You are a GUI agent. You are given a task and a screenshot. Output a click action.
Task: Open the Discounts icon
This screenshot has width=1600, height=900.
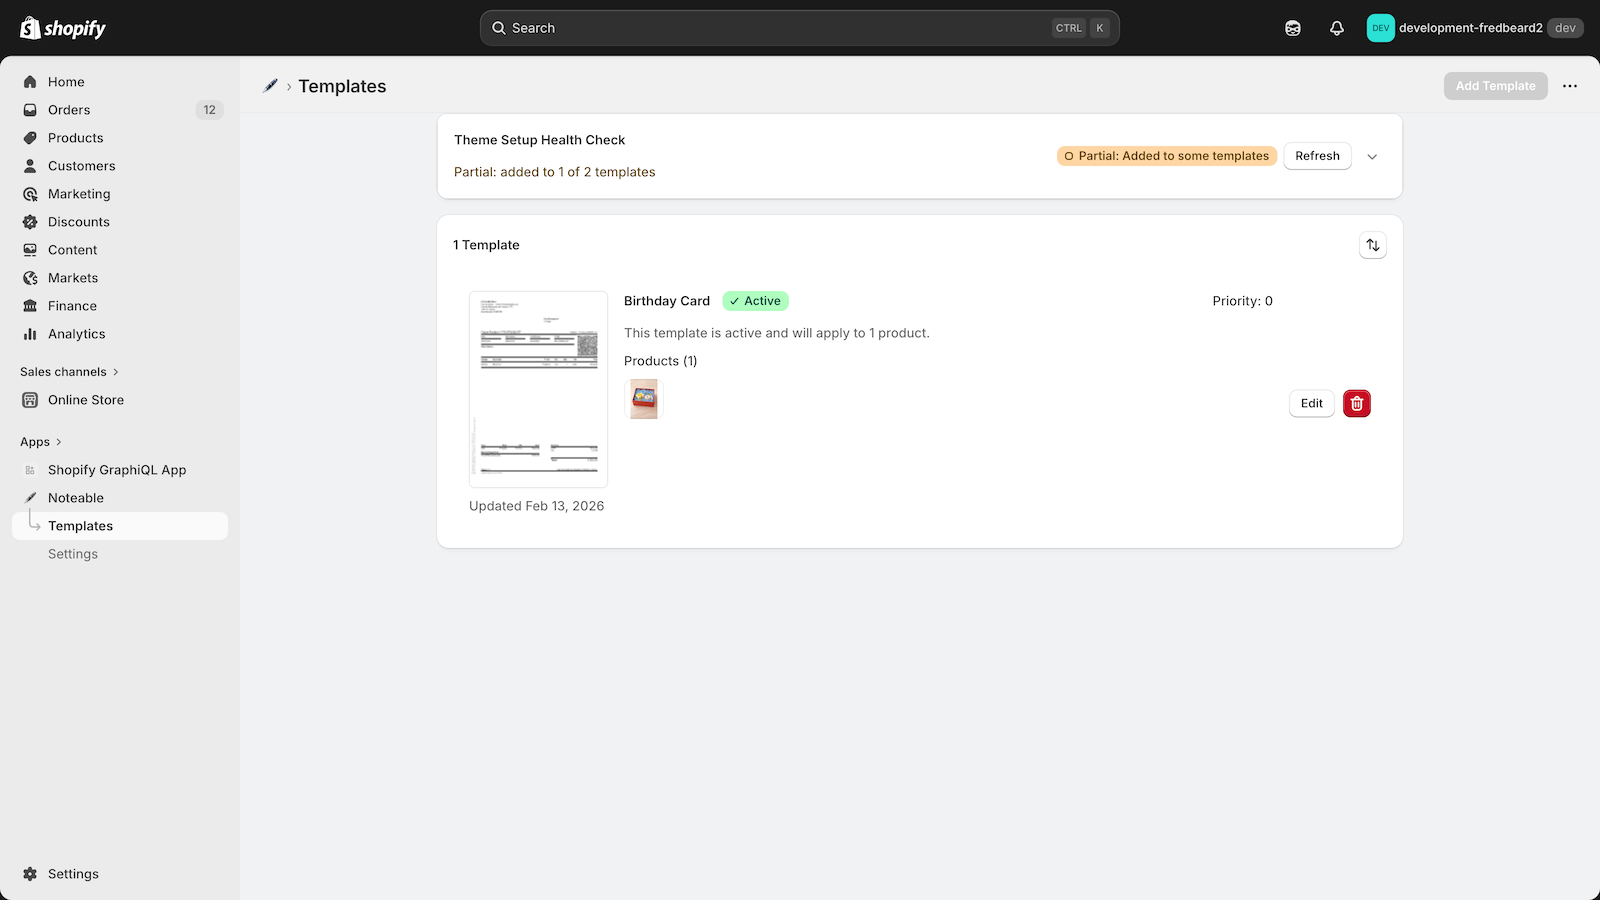tap(31, 221)
